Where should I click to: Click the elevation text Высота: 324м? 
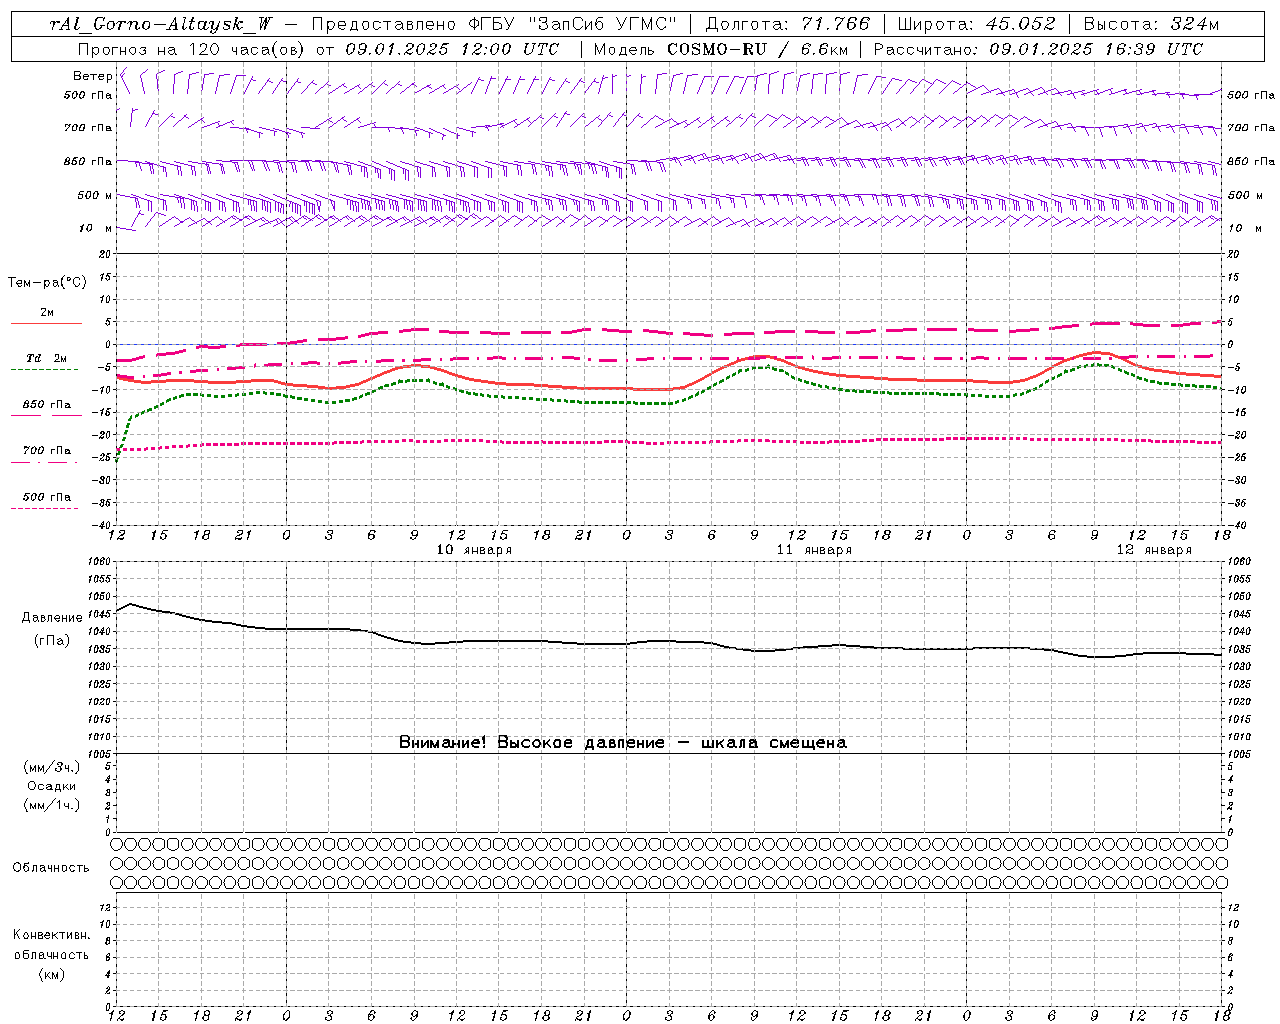[x=1151, y=24]
